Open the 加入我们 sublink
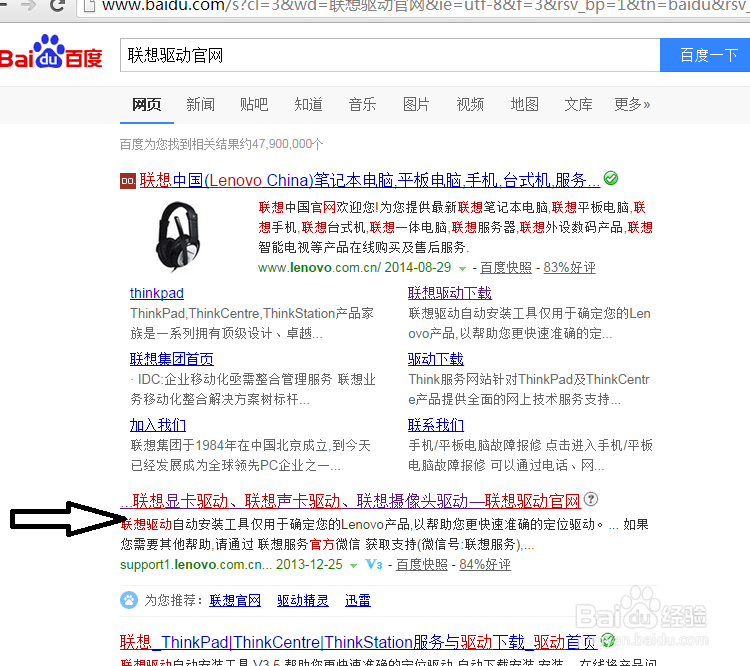Image resolution: width=750 pixels, height=666 pixels. 158,425
